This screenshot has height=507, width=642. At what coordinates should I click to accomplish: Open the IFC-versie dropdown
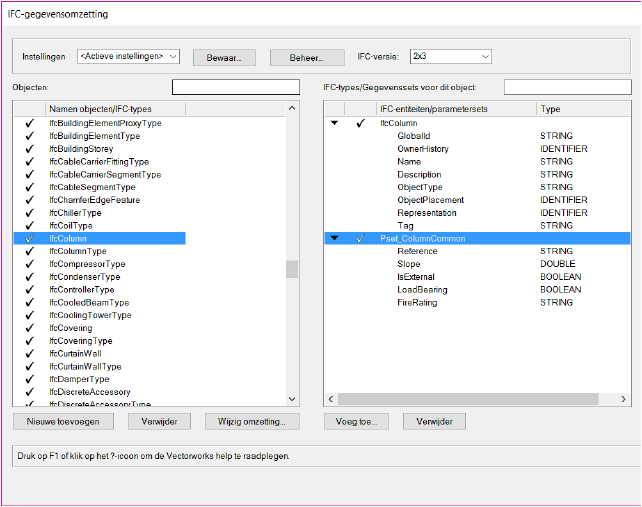pos(450,57)
